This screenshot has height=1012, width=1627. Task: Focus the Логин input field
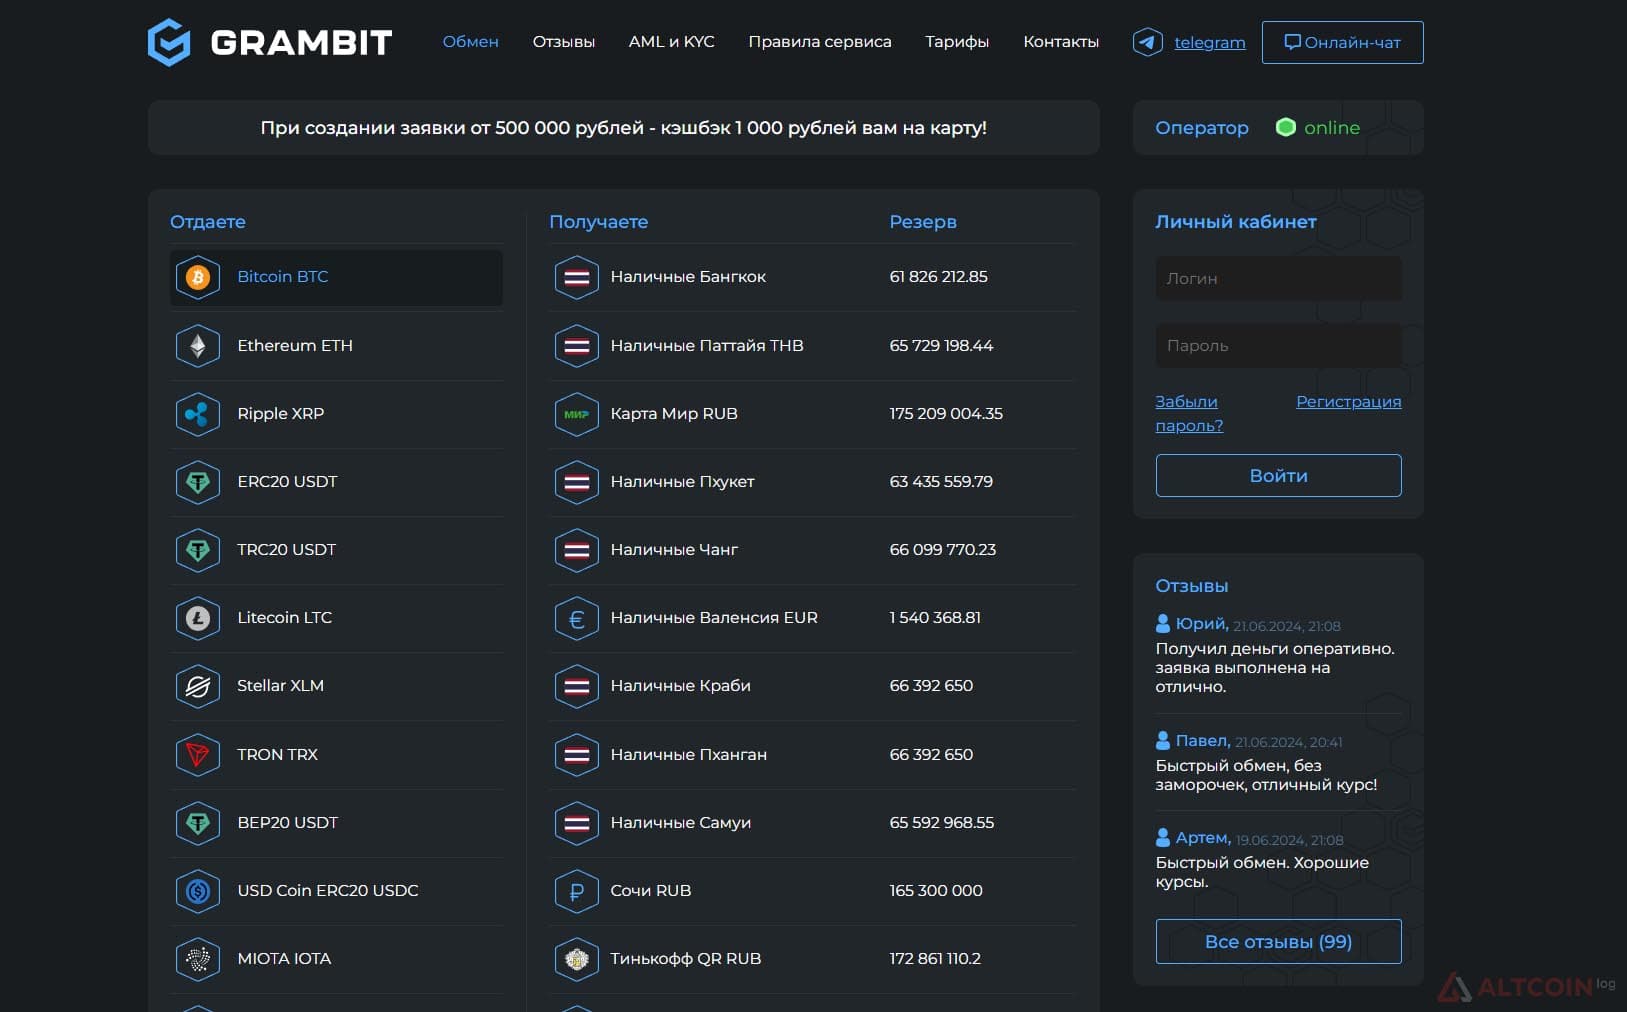[1278, 278]
